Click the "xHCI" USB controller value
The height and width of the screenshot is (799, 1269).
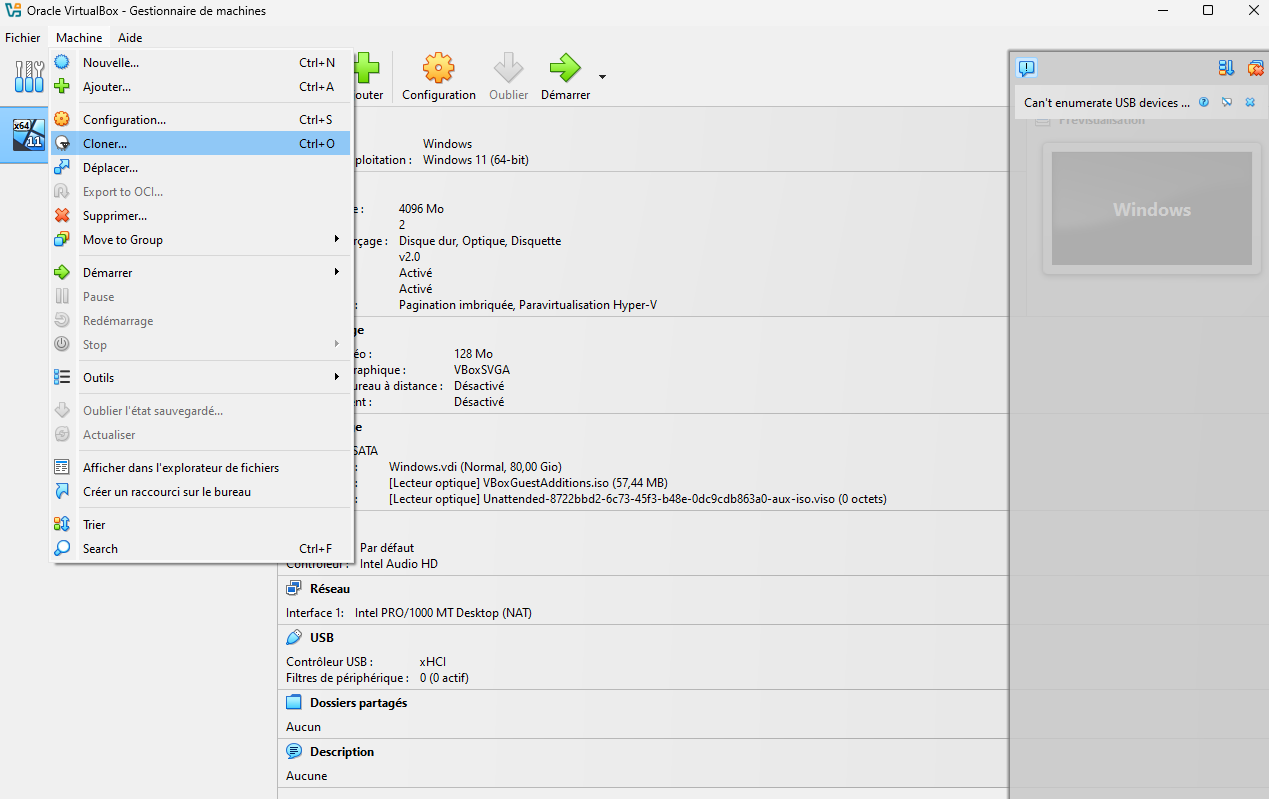433,662
